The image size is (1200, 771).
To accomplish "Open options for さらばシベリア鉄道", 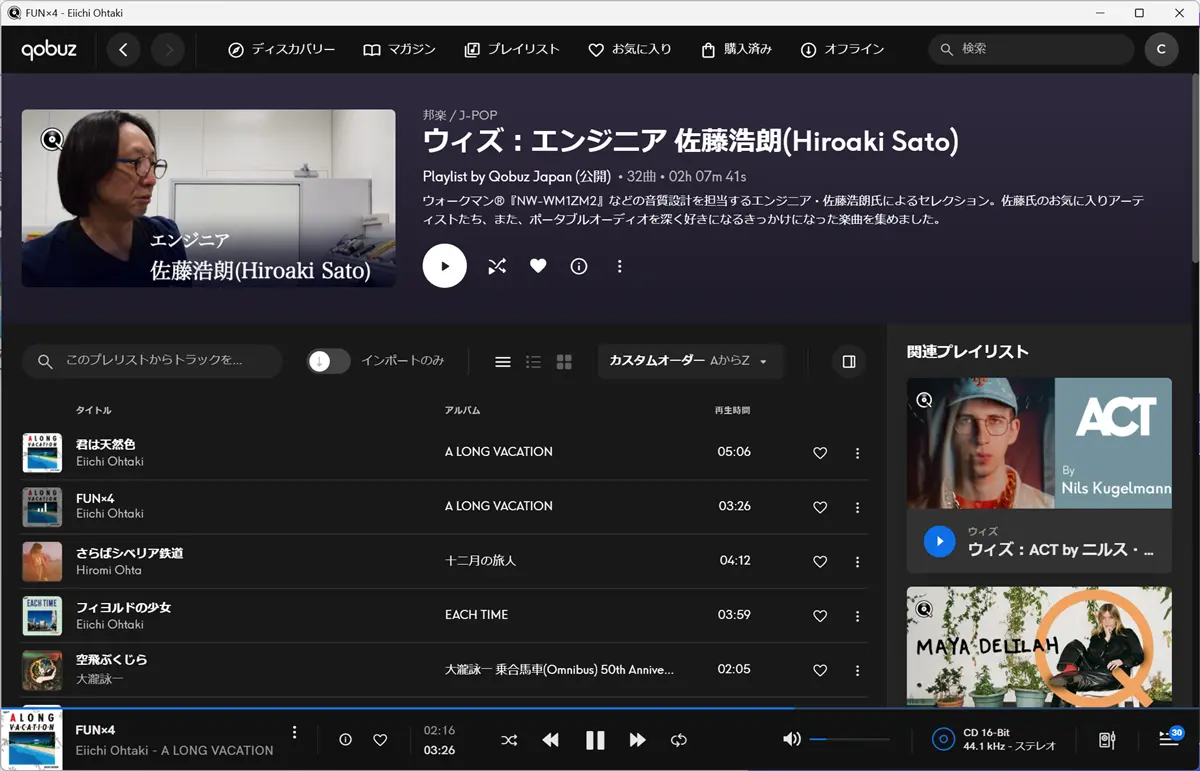I will [857, 562].
